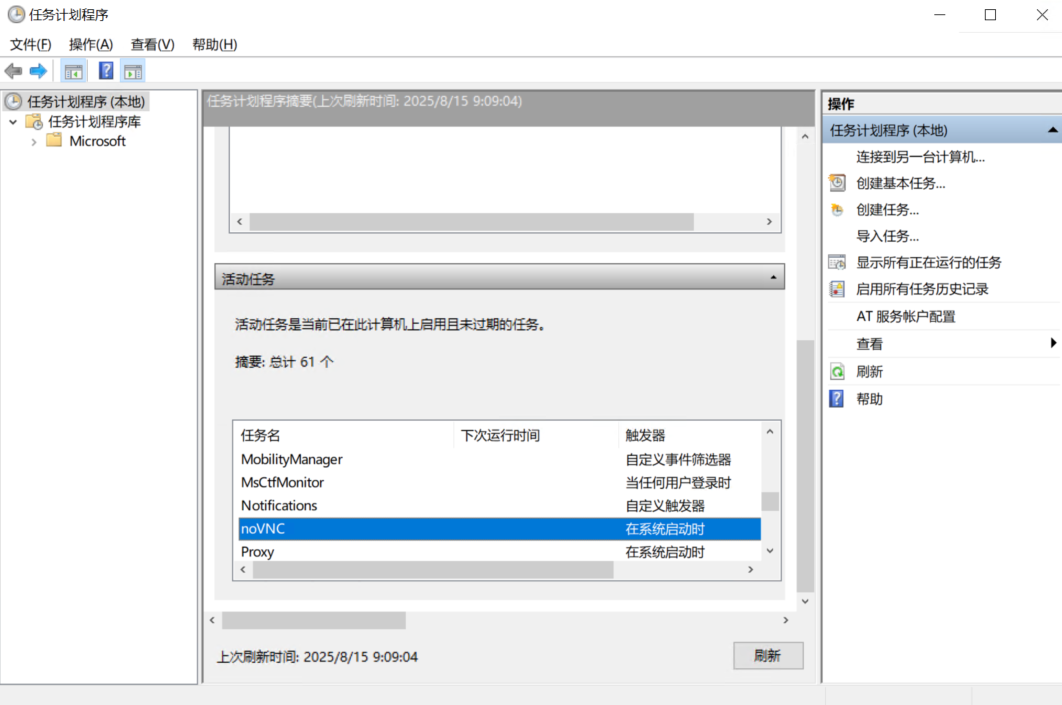The height and width of the screenshot is (705, 1062).
Task: Click the 自定义事件筛选器 trigger cell
Action: point(678,460)
